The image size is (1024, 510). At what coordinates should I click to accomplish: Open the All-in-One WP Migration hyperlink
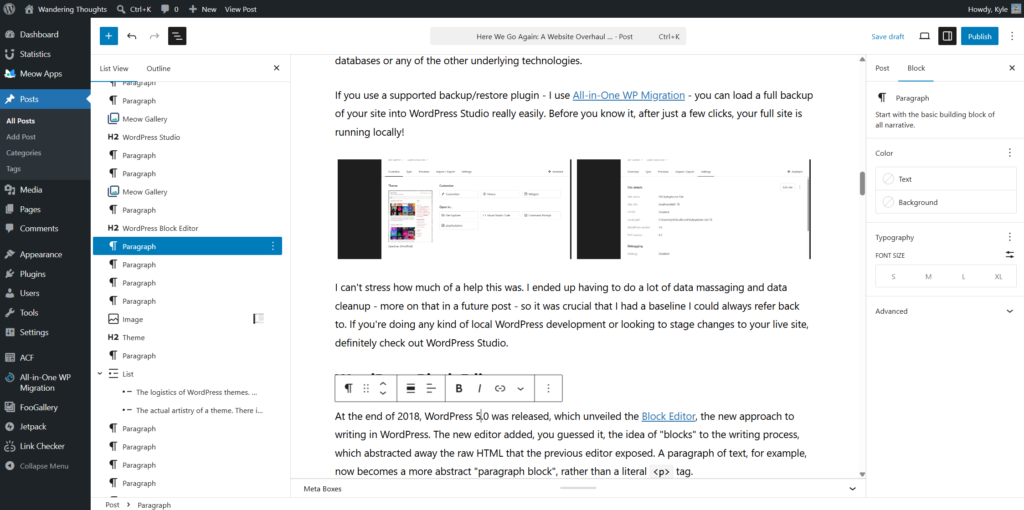tap(629, 95)
